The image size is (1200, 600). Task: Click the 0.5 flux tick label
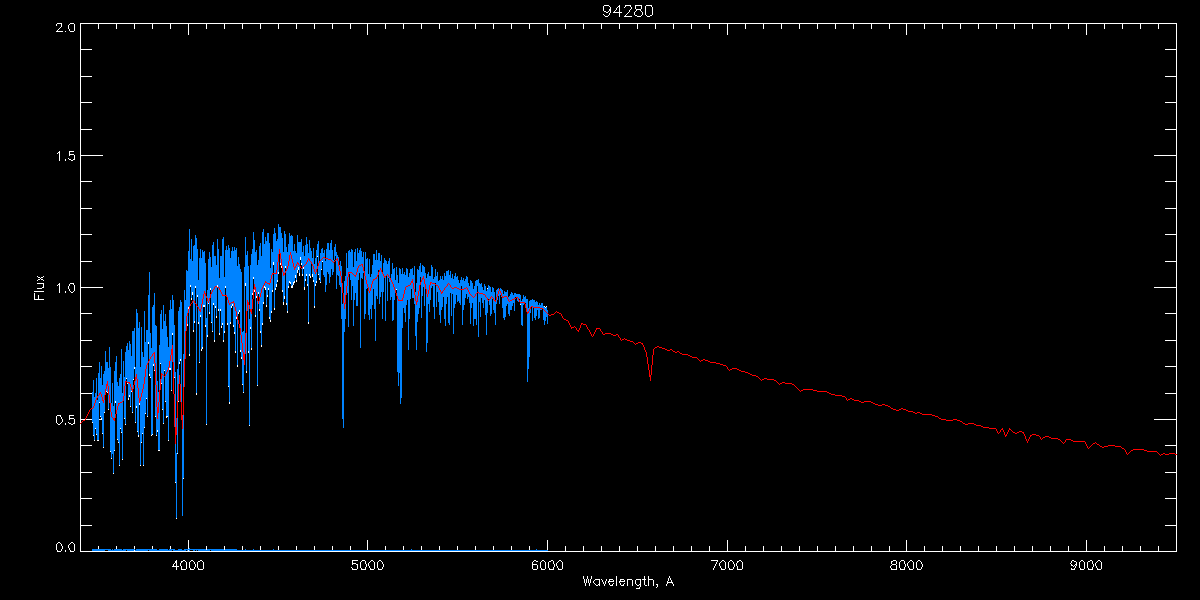[x=65, y=419]
